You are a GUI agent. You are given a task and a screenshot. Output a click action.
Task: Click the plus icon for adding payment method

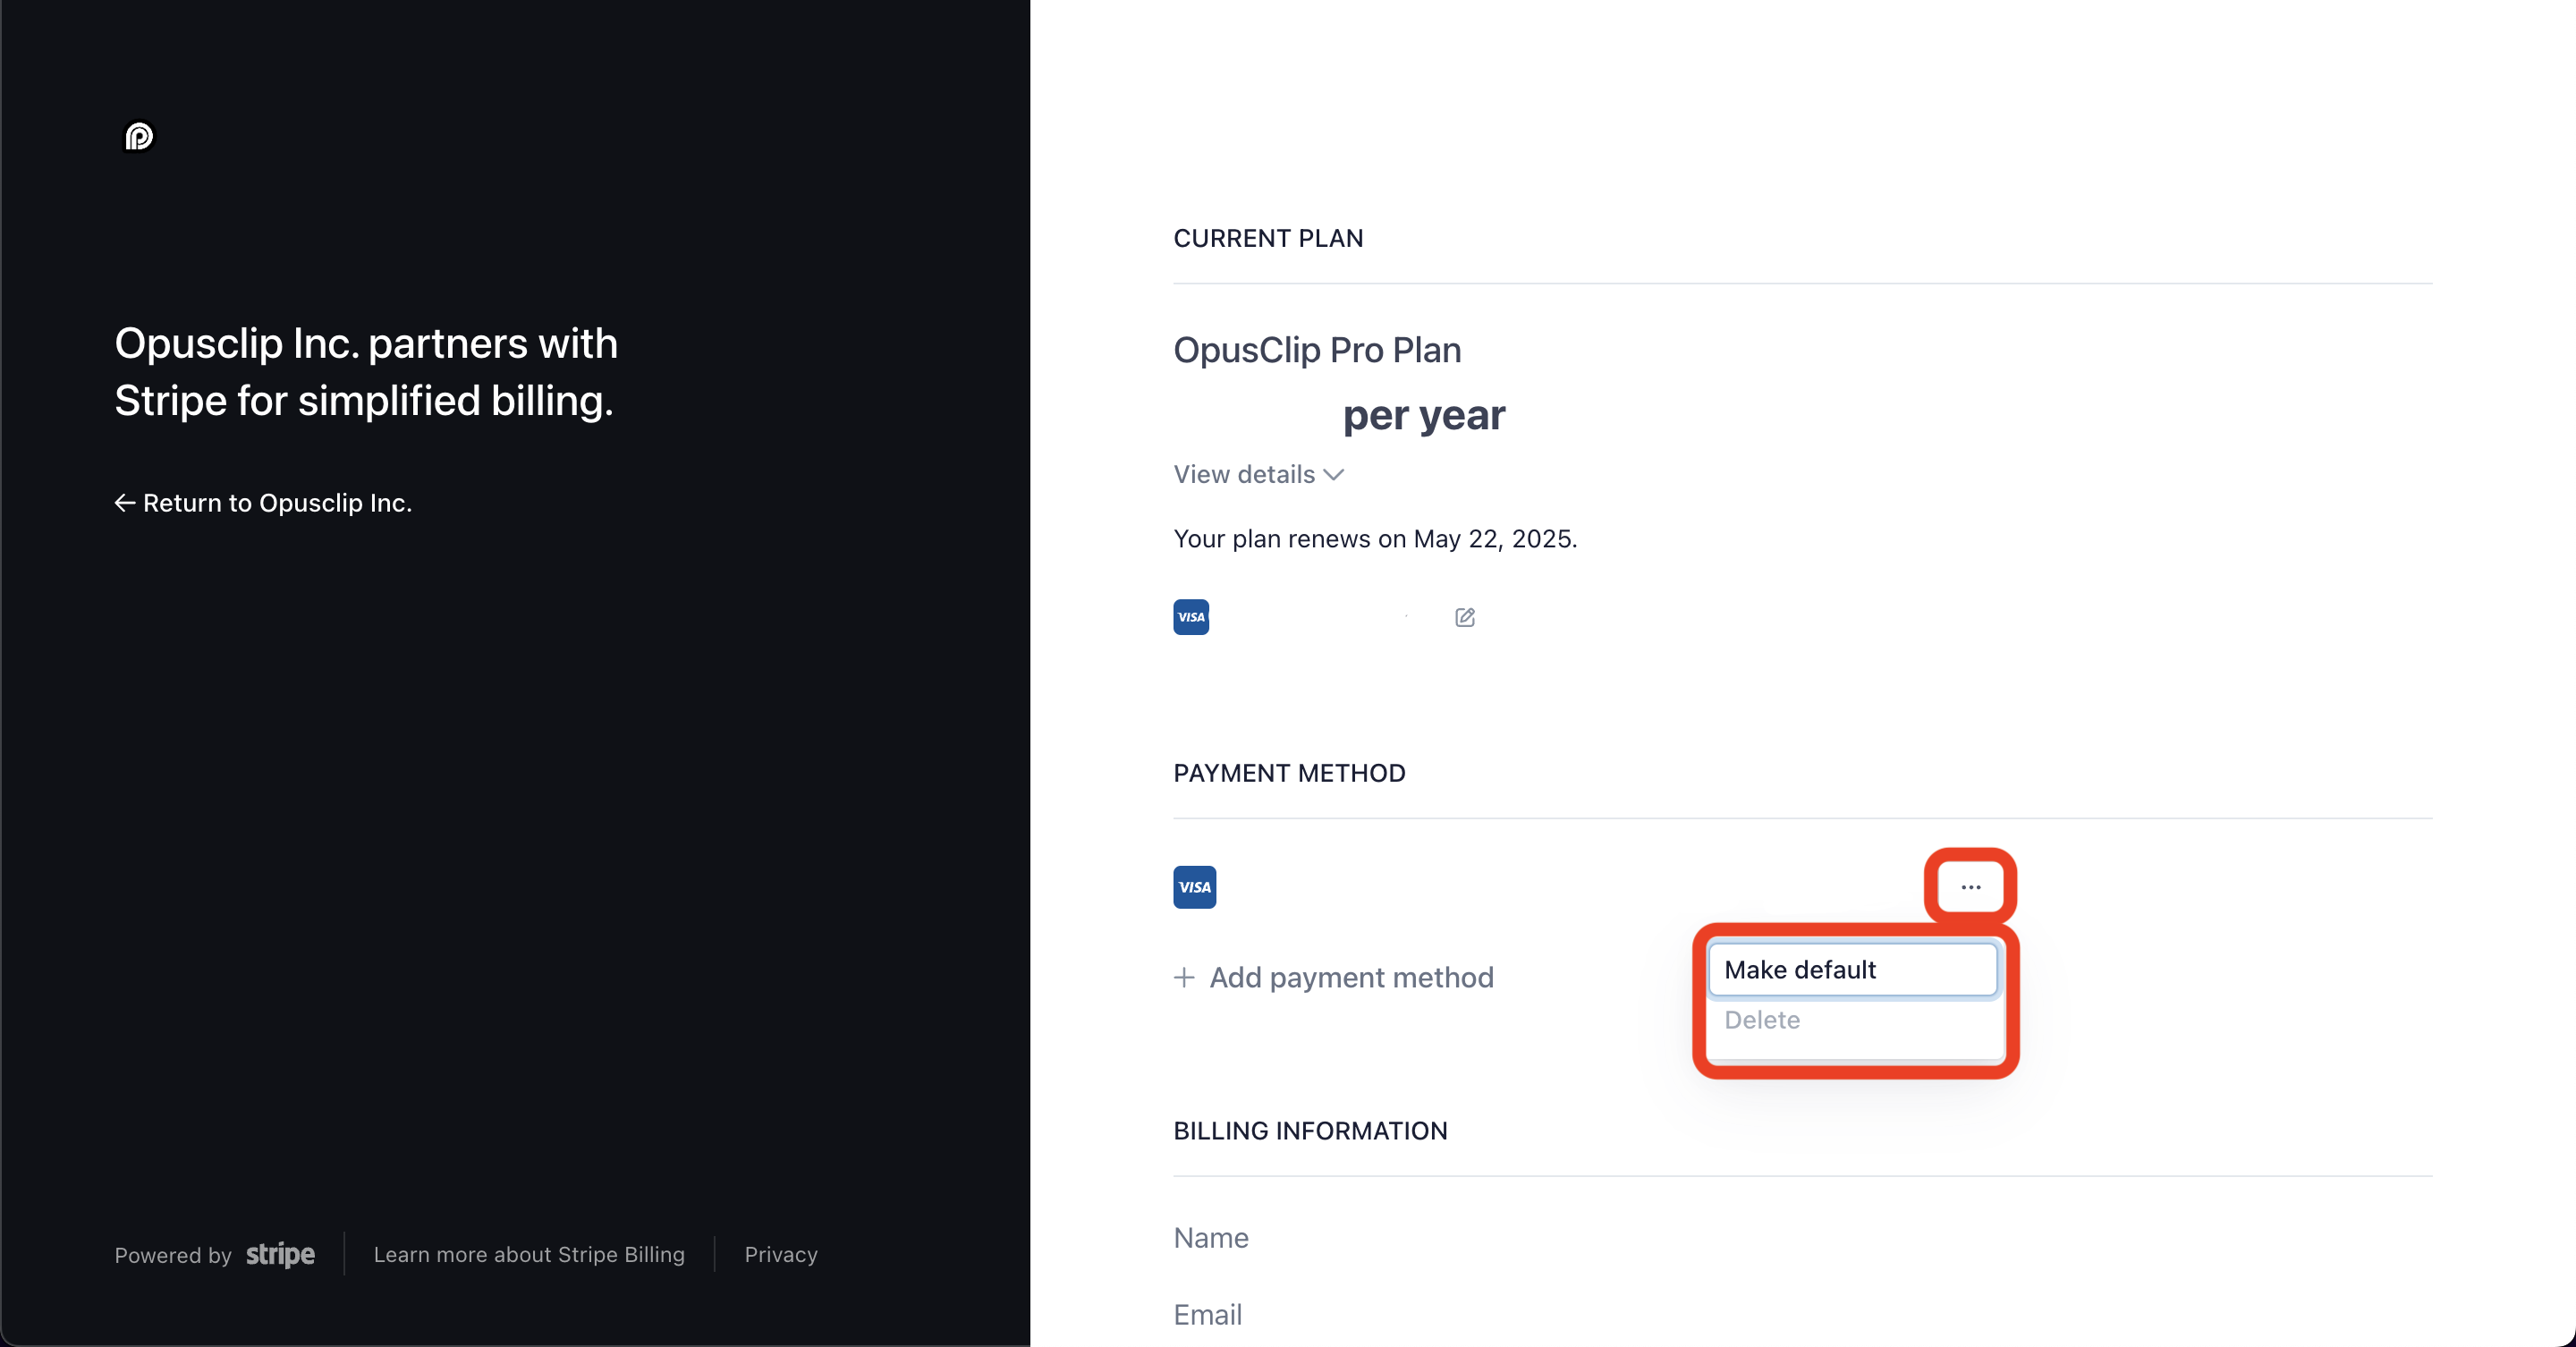tap(1184, 977)
